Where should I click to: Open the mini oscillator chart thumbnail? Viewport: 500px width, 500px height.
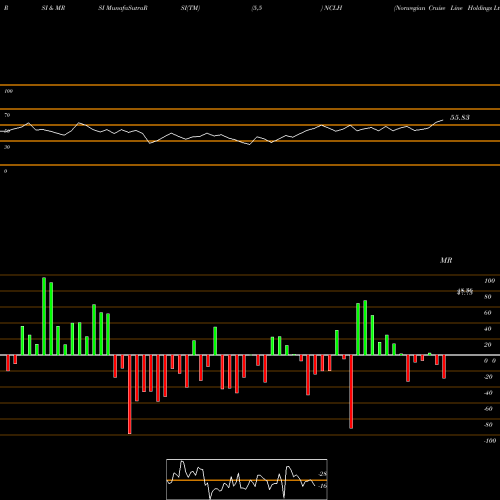tap(247, 479)
